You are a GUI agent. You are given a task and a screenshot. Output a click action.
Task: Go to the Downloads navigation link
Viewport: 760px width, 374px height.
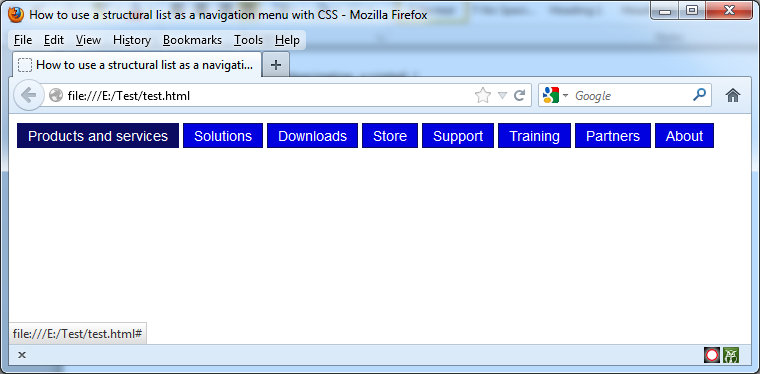click(x=312, y=136)
